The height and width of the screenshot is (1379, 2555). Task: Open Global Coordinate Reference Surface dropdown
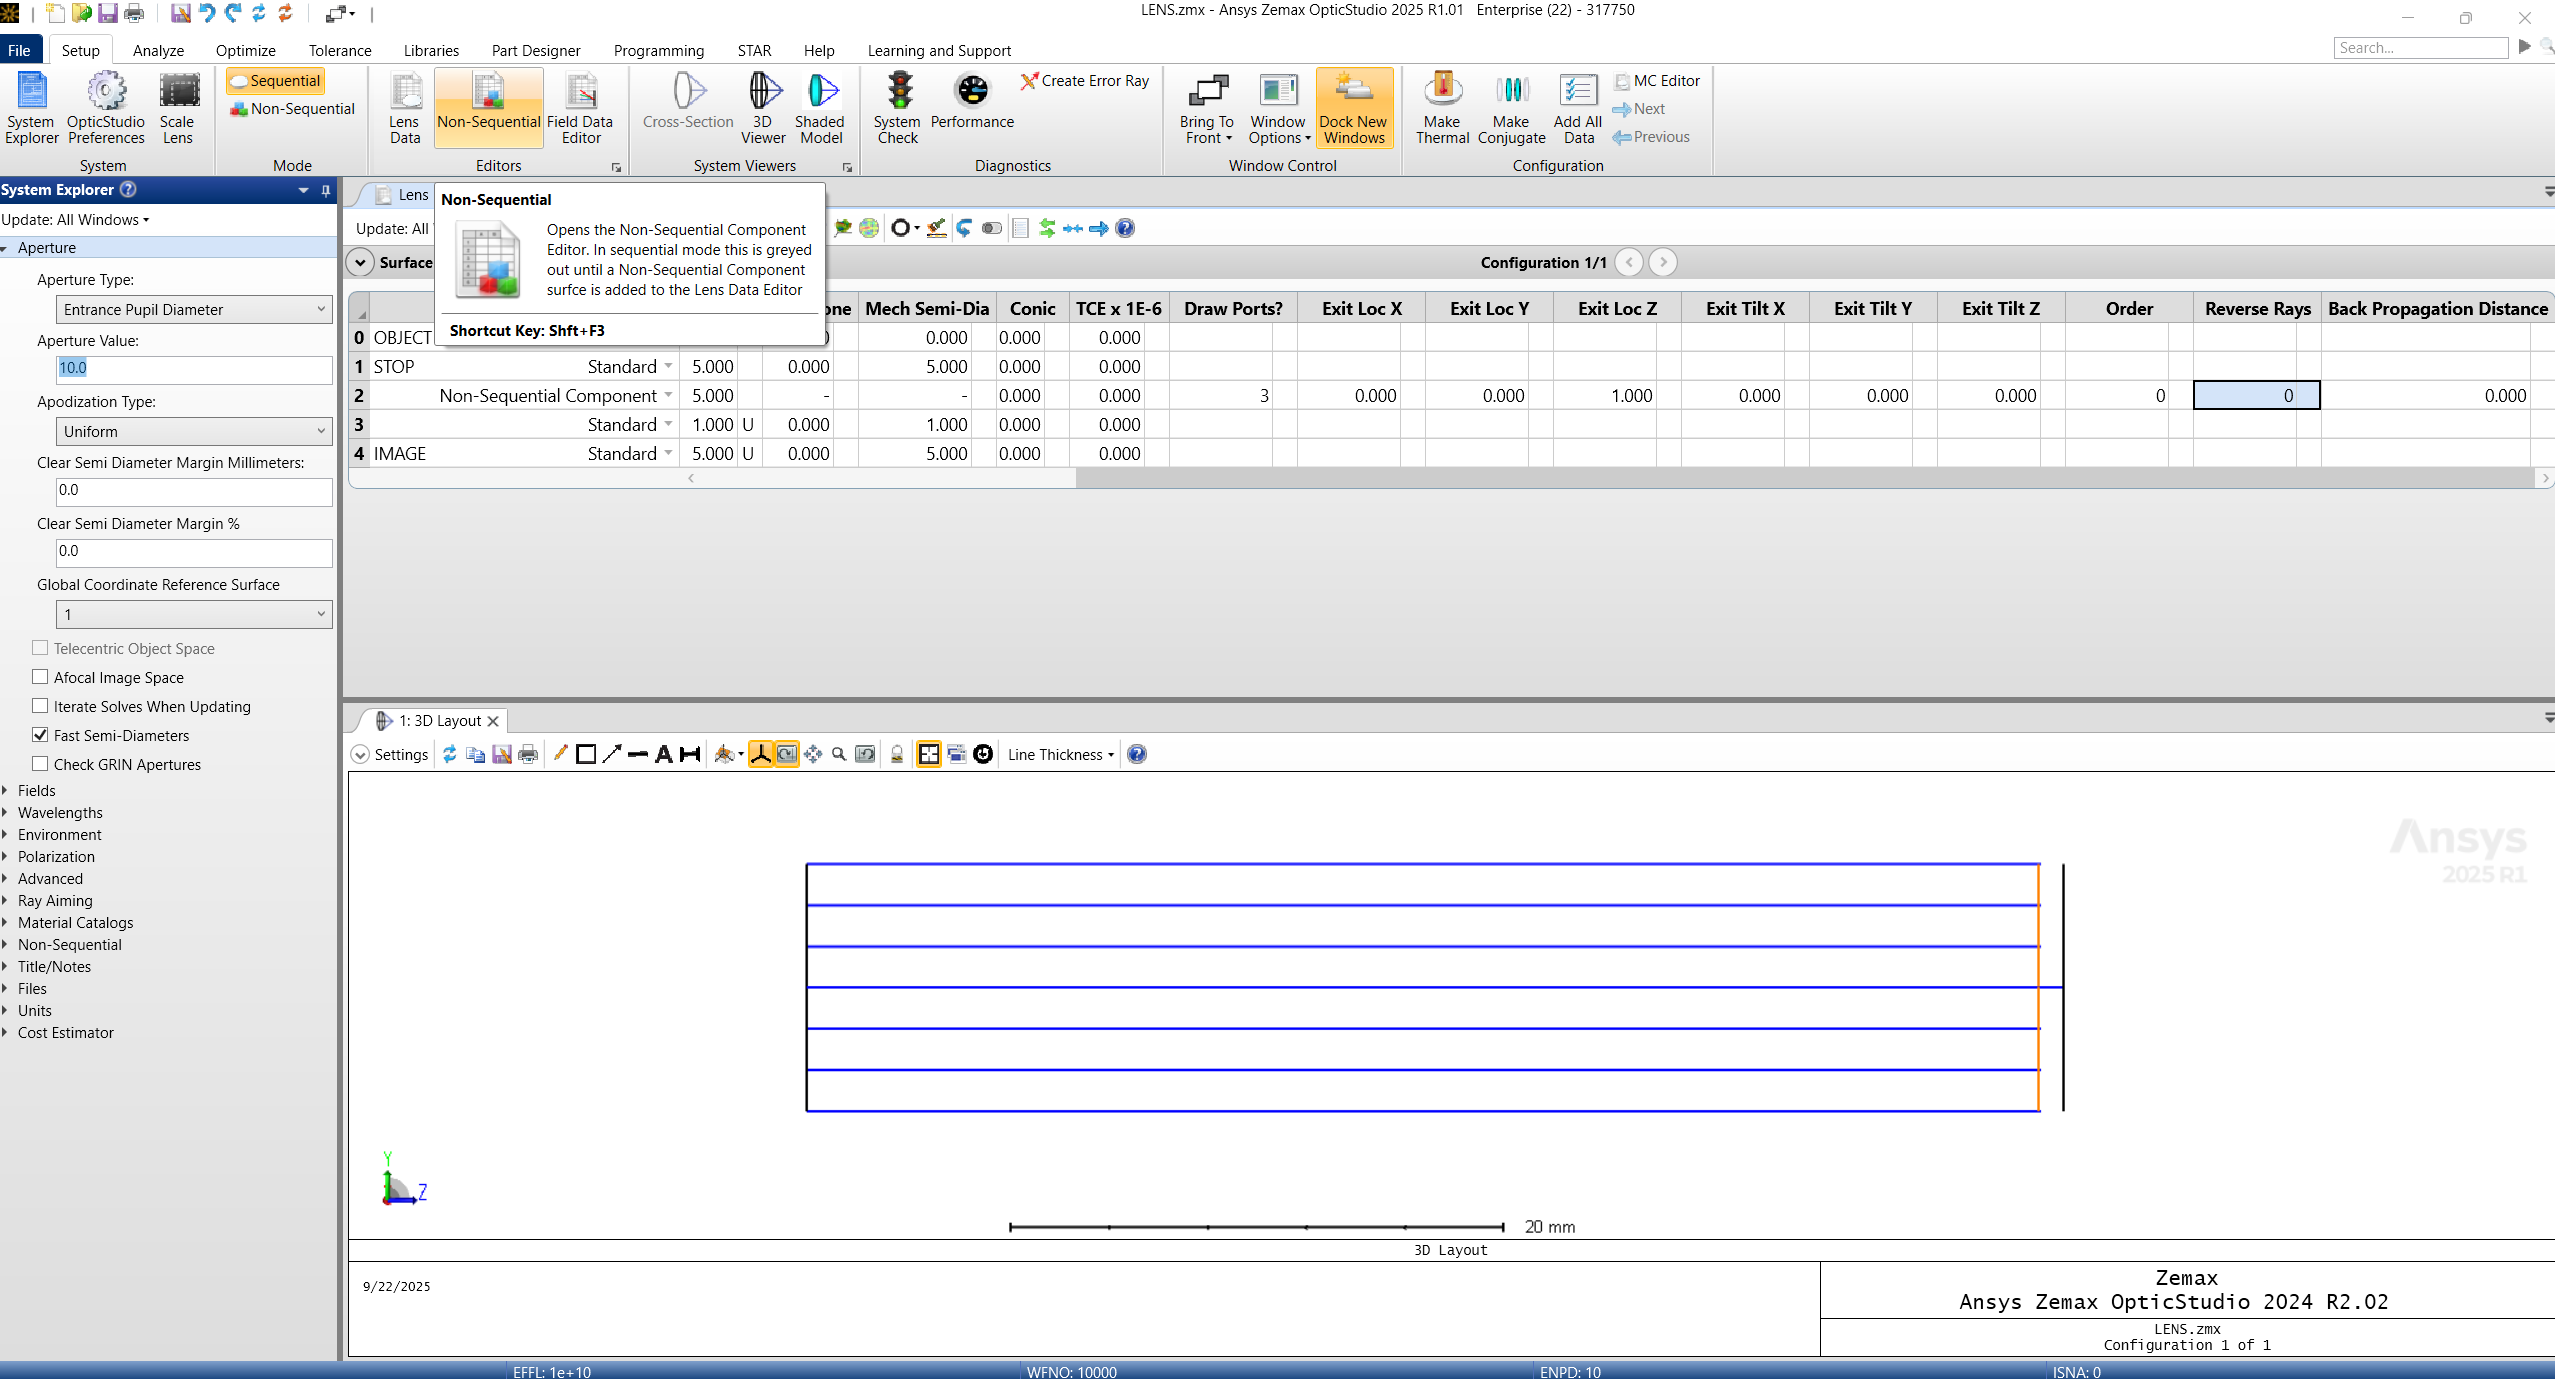(194, 614)
